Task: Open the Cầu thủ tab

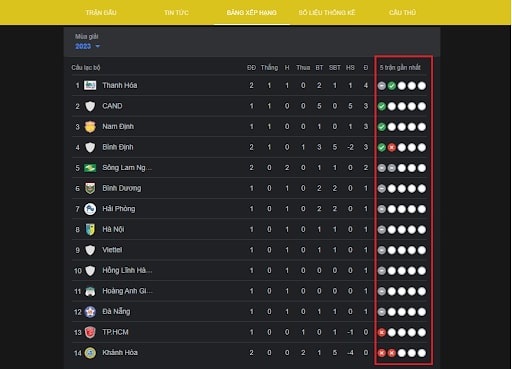Action: pos(402,13)
